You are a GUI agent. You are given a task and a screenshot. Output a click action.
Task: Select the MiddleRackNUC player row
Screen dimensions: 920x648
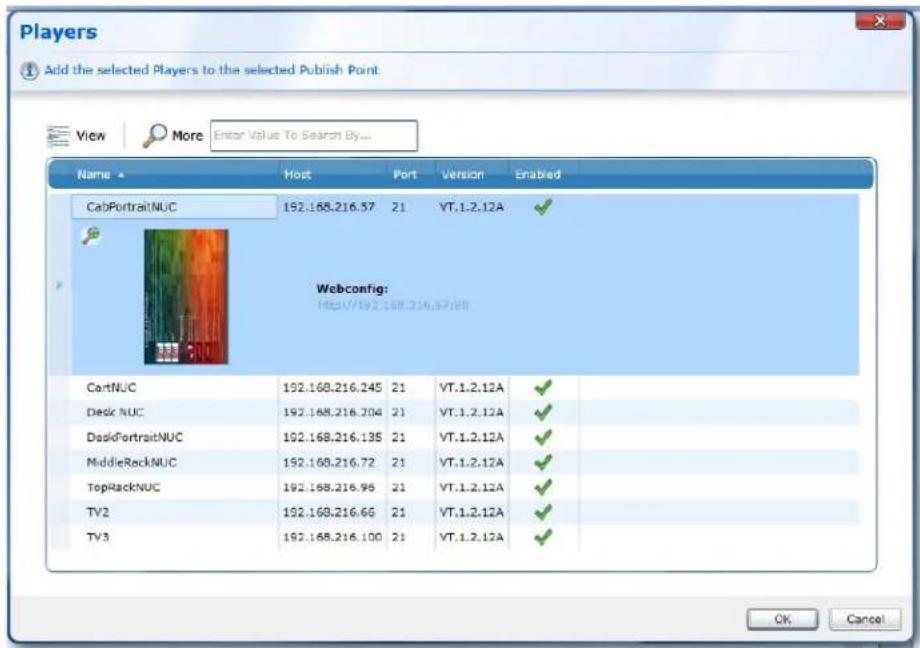click(x=455, y=463)
